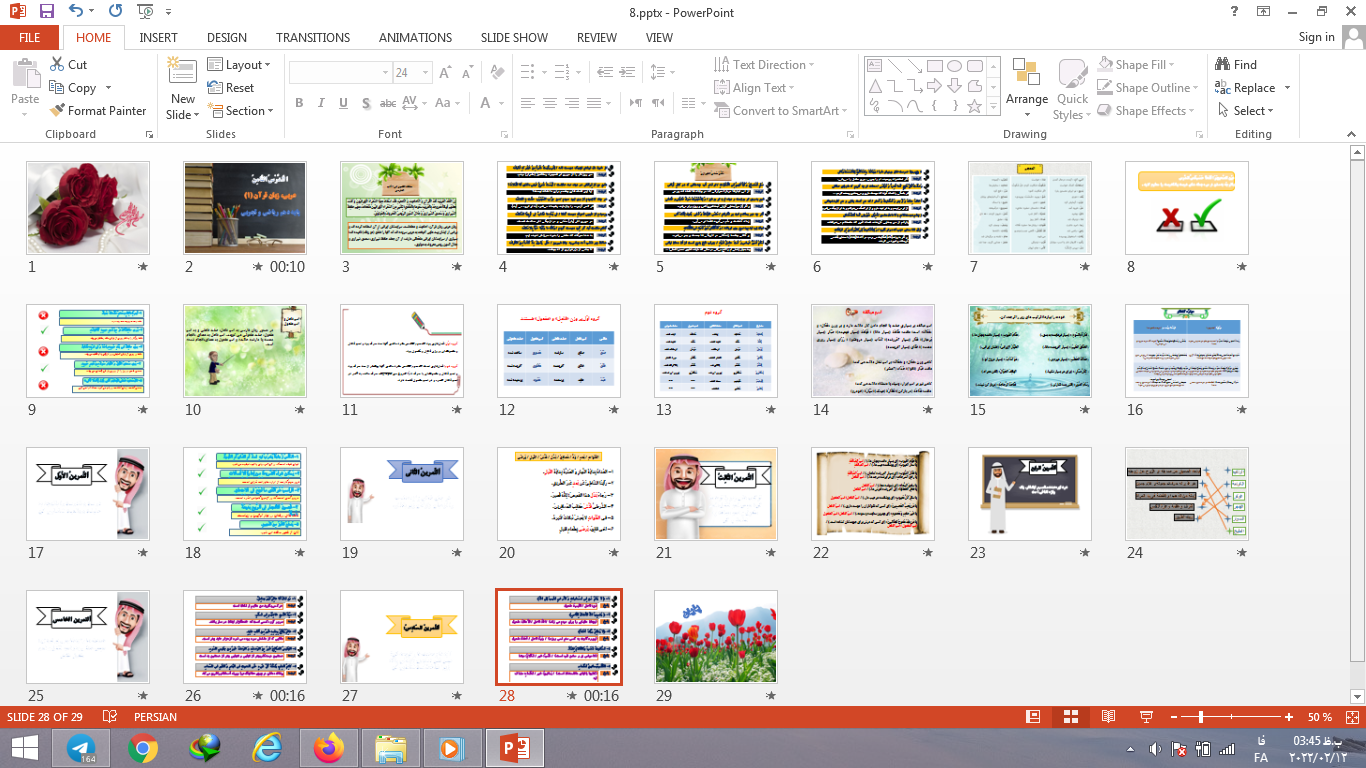Switch to the DESIGN tab
The height and width of the screenshot is (768, 1366).
pos(227,38)
